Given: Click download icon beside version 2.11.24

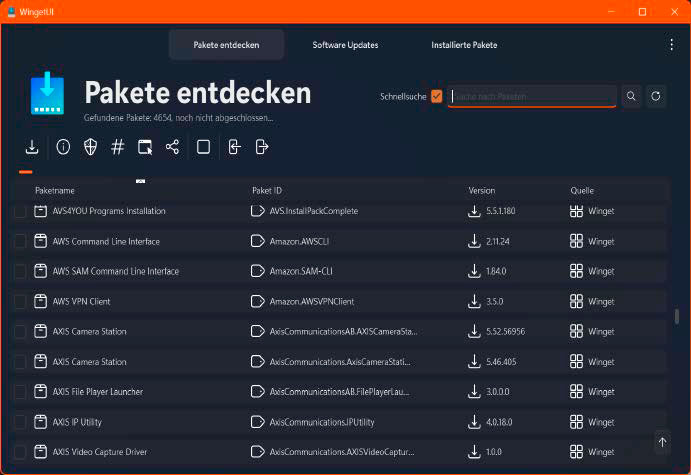Looking at the screenshot, I should coord(474,241).
